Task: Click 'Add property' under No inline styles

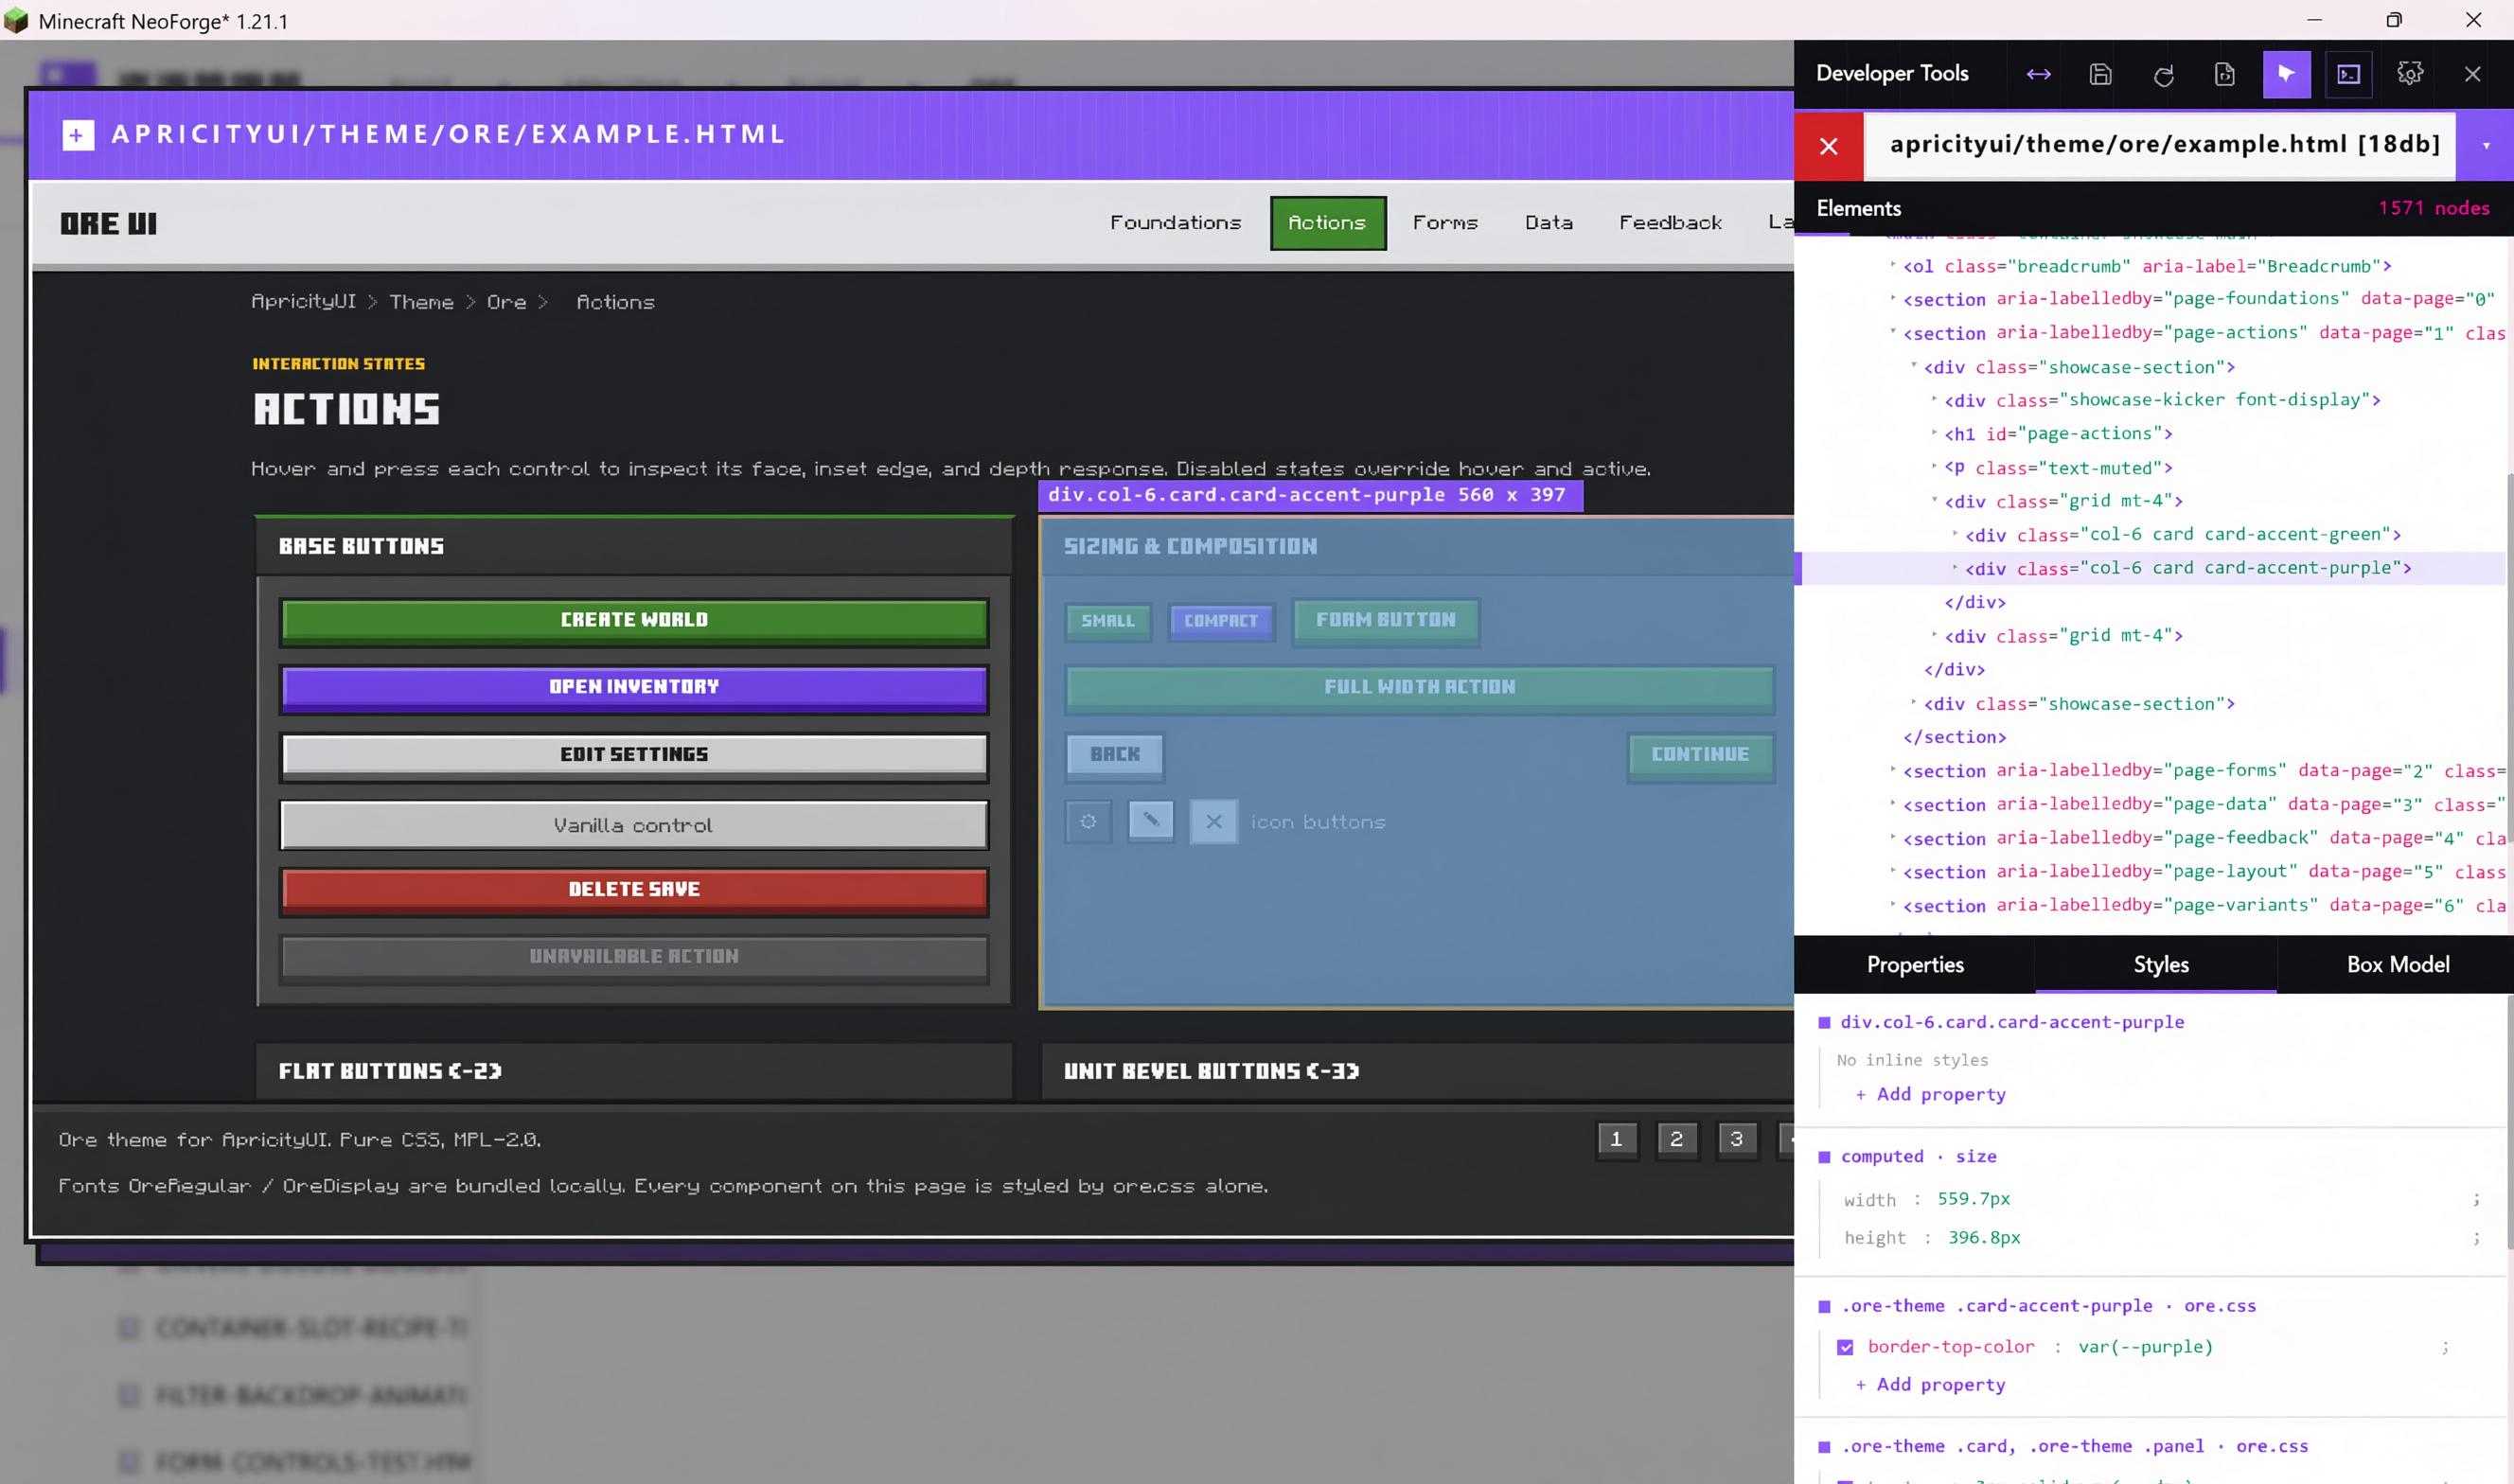Action: point(1930,1094)
